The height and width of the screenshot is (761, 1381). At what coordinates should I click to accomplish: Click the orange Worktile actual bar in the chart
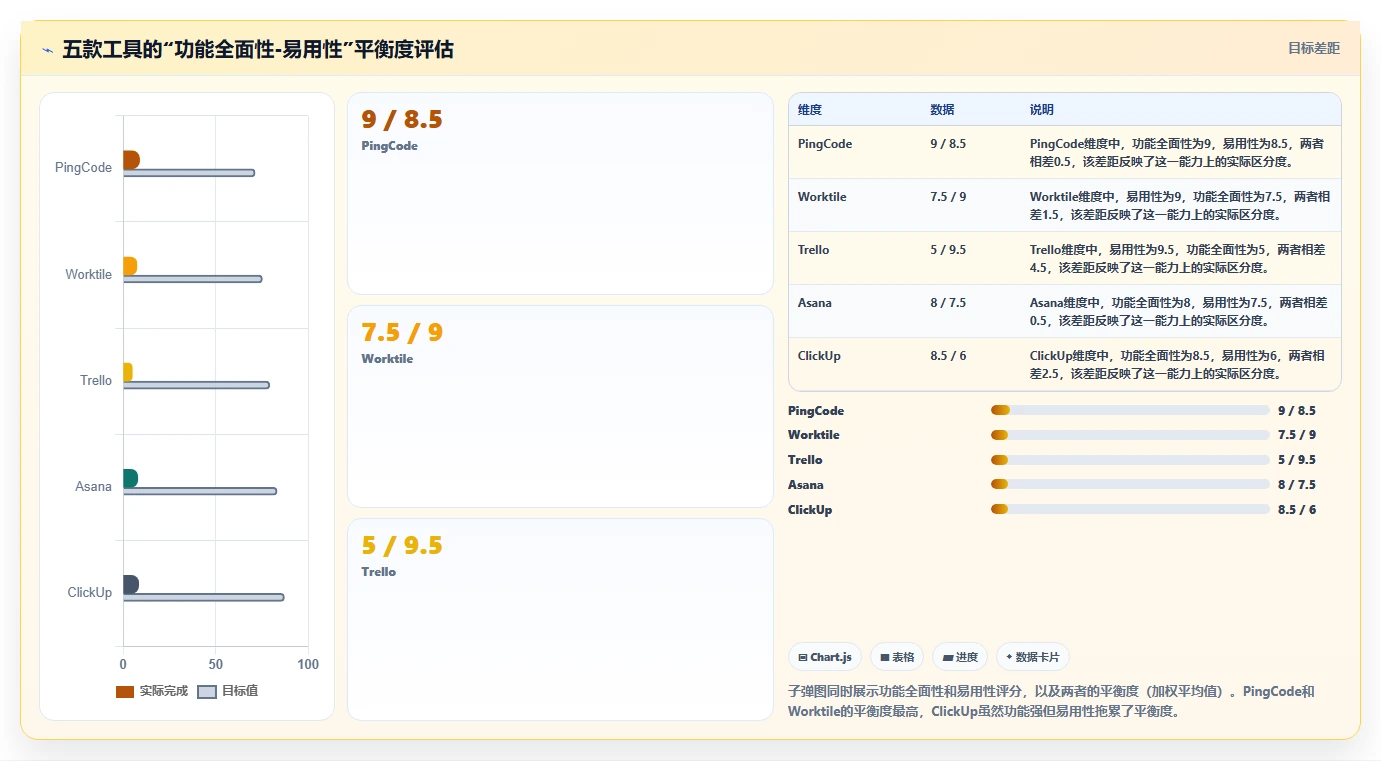(130, 266)
